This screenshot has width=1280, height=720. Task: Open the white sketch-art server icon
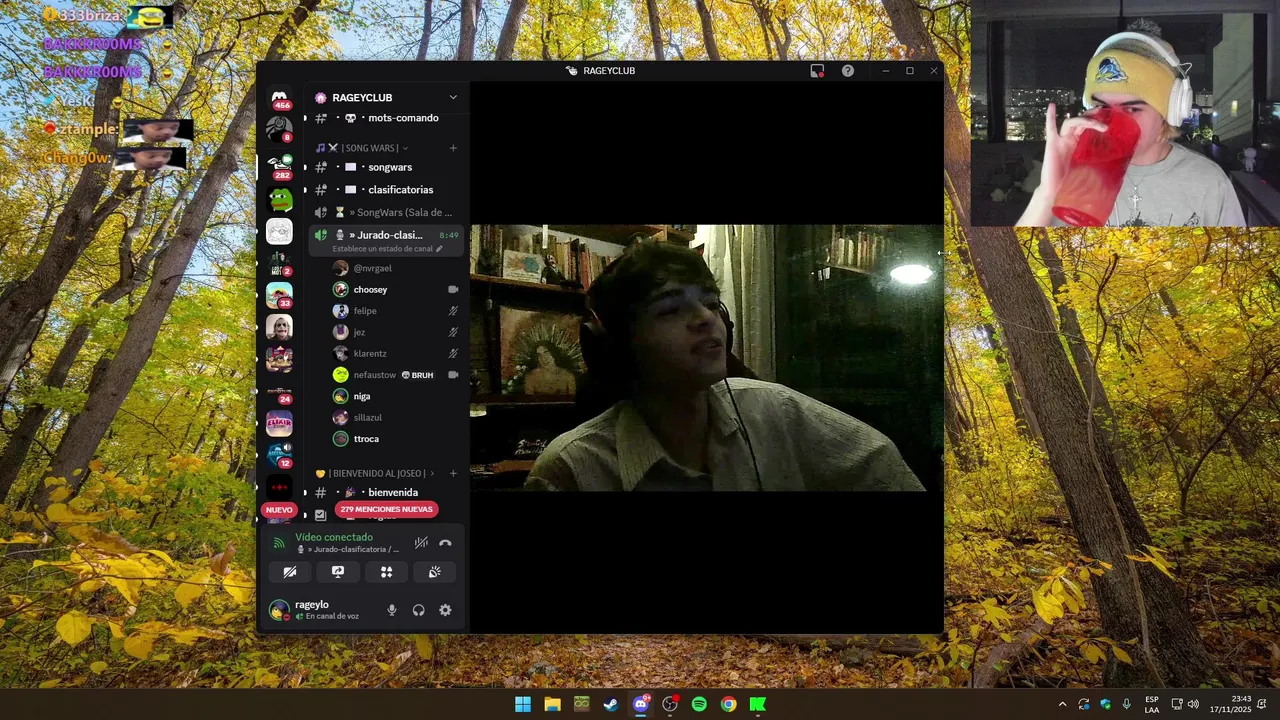[279, 231]
